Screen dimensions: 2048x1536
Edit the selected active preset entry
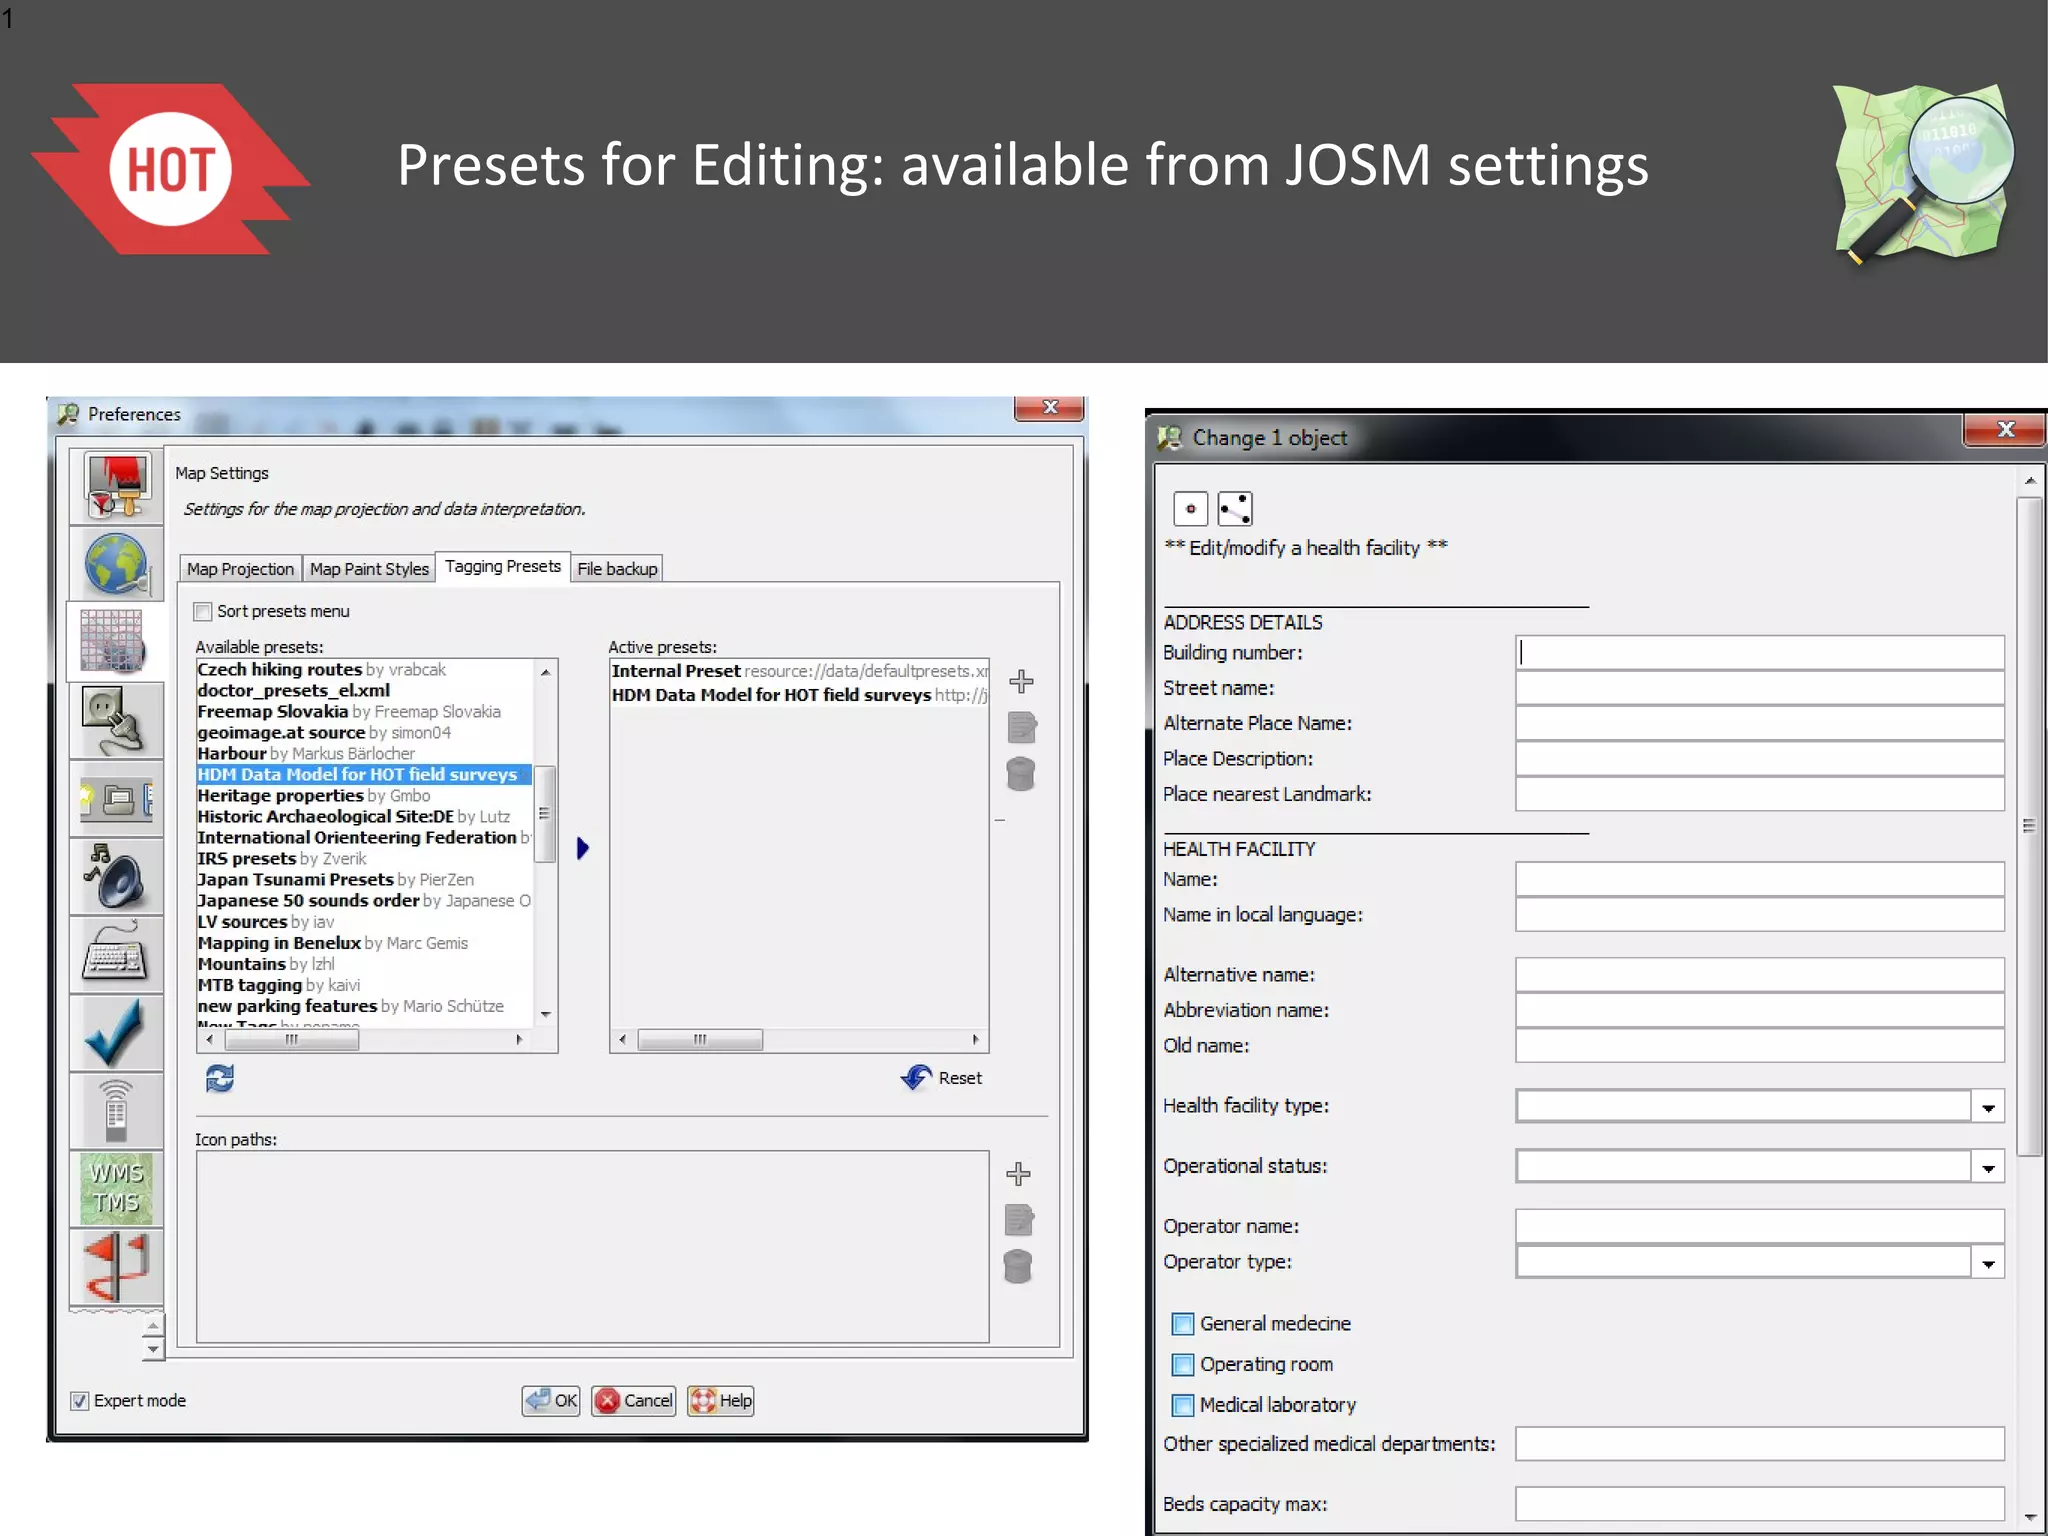pos(1021,727)
